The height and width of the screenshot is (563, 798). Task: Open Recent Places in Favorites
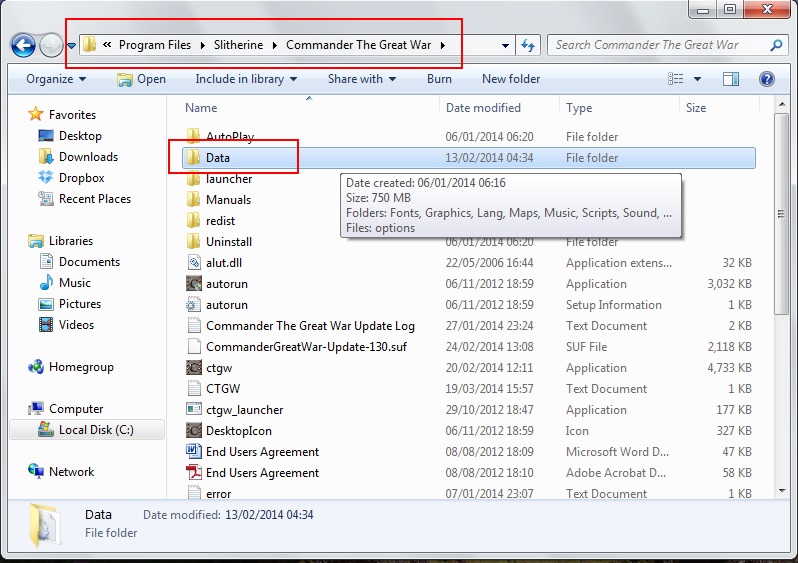point(95,199)
